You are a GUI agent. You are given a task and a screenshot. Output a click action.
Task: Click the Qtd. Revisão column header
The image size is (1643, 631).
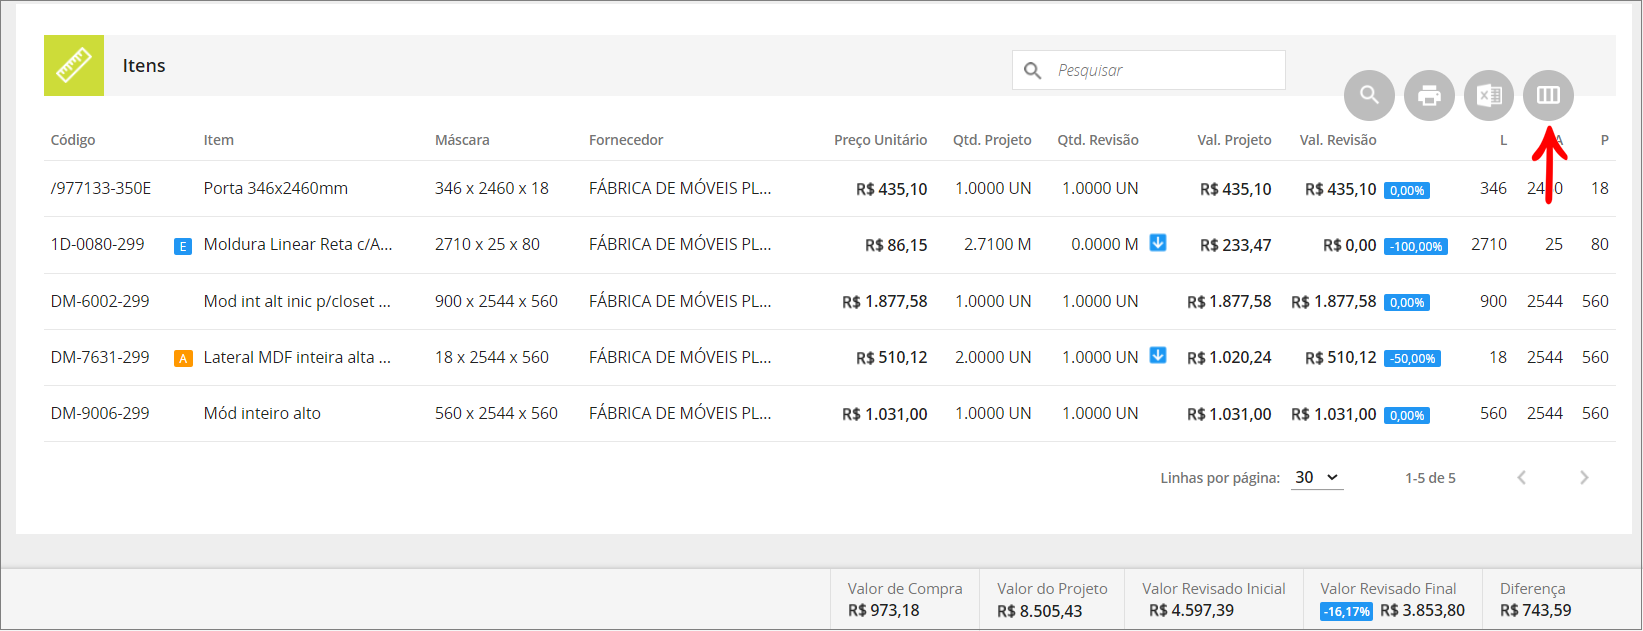pyautogui.click(x=1098, y=140)
